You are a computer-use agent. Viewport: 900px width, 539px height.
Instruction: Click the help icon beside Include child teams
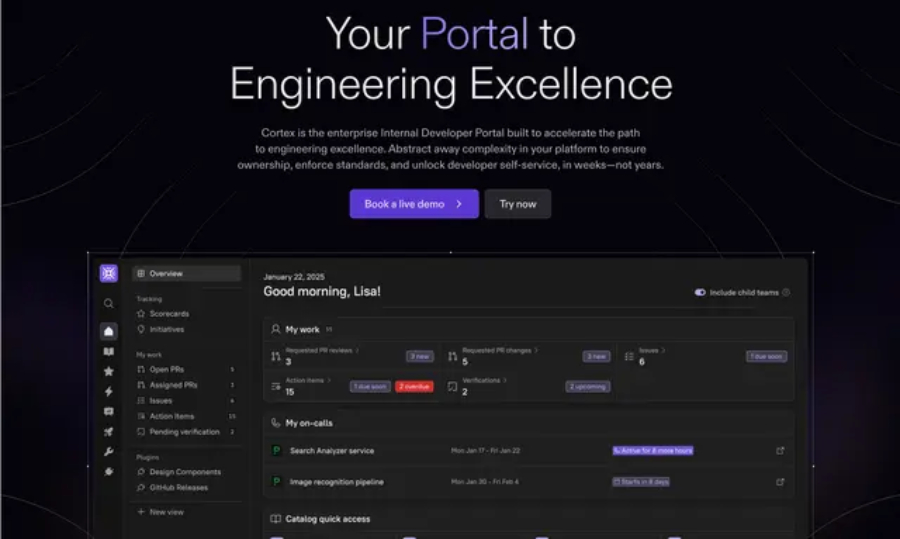(786, 292)
